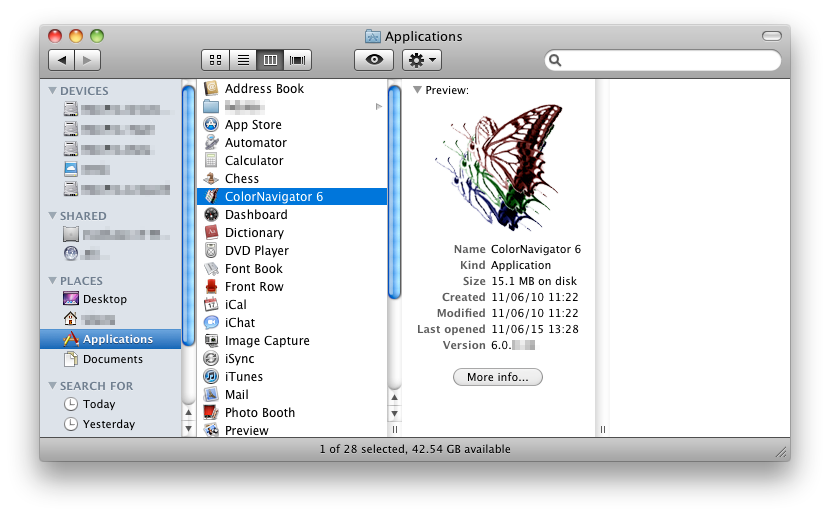
Task: Click the search field
Action: (663, 60)
